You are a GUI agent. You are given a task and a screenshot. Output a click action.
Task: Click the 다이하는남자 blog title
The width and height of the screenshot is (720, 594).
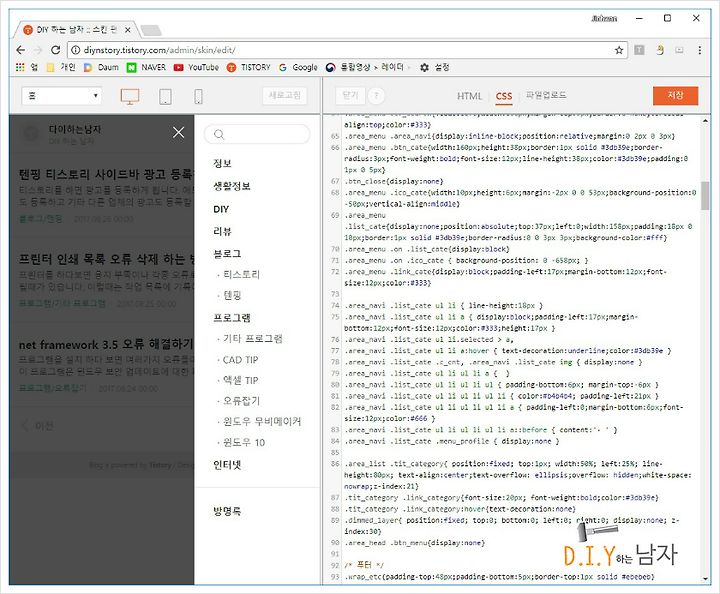pos(75,129)
